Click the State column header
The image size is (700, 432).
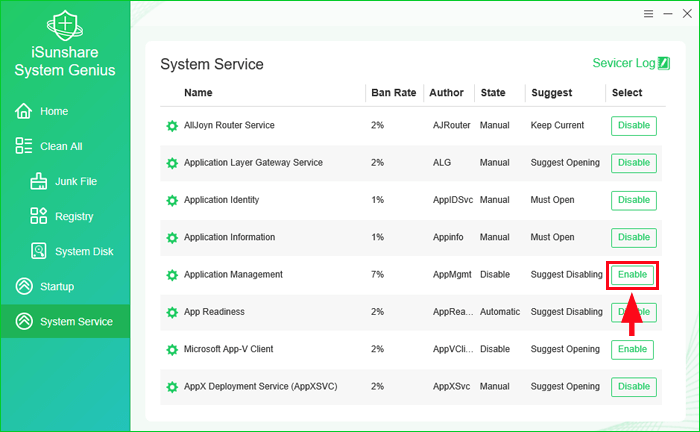coord(493,93)
